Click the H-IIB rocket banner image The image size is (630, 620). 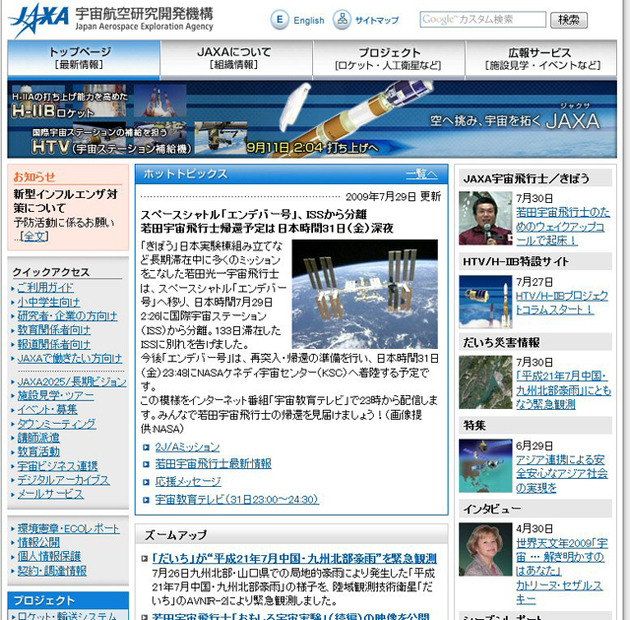(312, 119)
